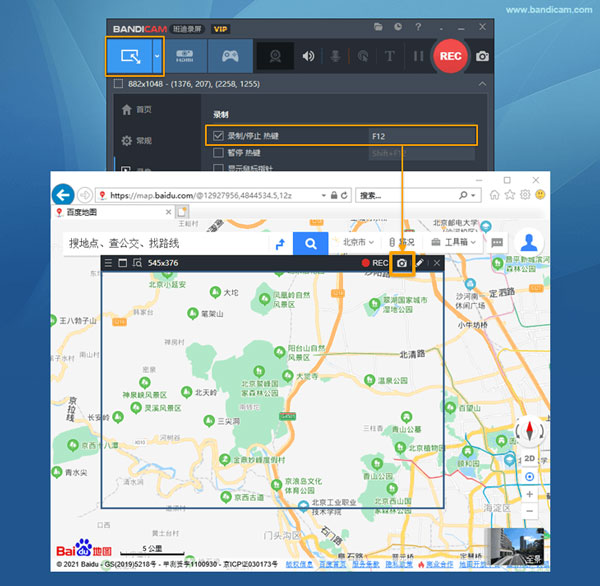Toggle speaker sound recording icon
The width and height of the screenshot is (600, 586).
click(x=308, y=56)
